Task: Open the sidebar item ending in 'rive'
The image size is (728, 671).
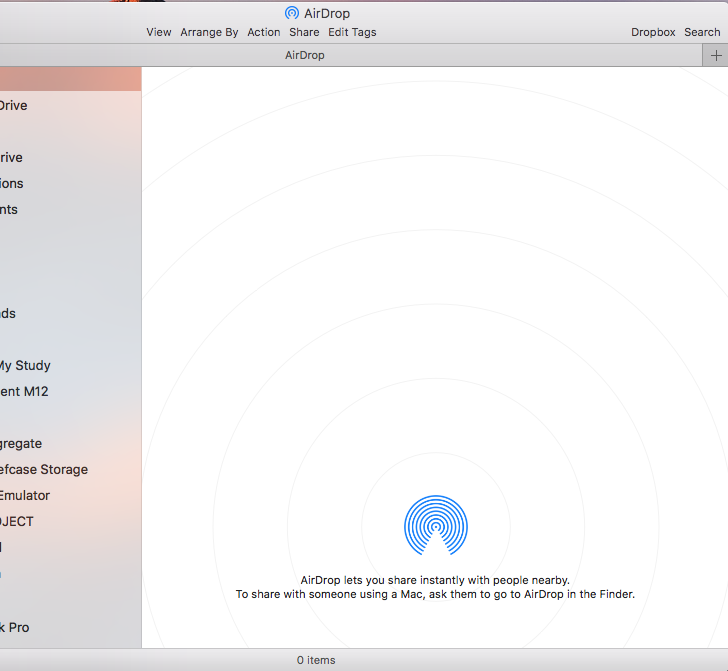Action: 71,157
